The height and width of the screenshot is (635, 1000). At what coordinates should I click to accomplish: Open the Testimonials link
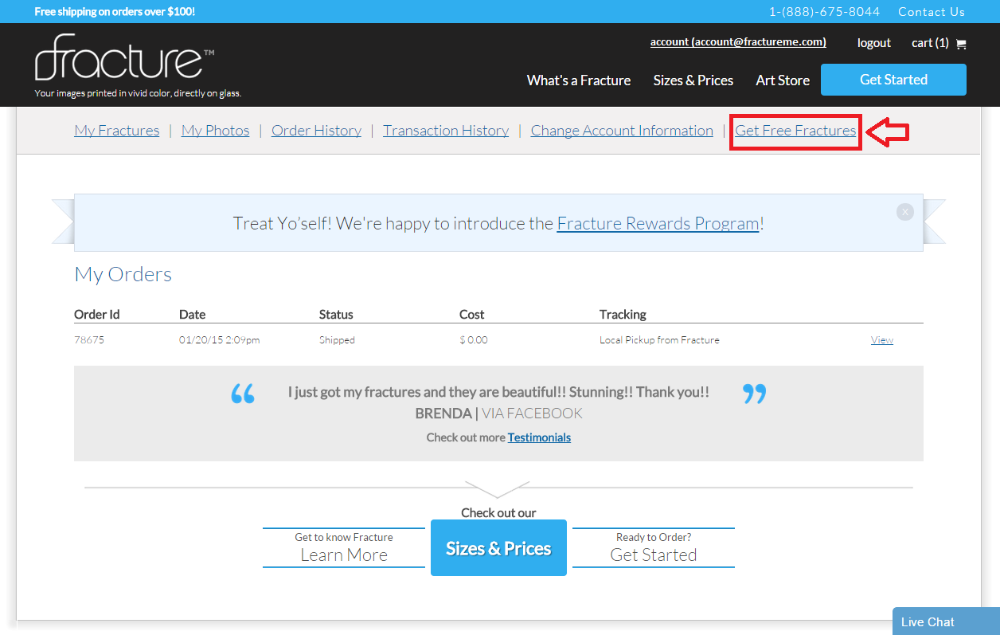click(x=539, y=437)
